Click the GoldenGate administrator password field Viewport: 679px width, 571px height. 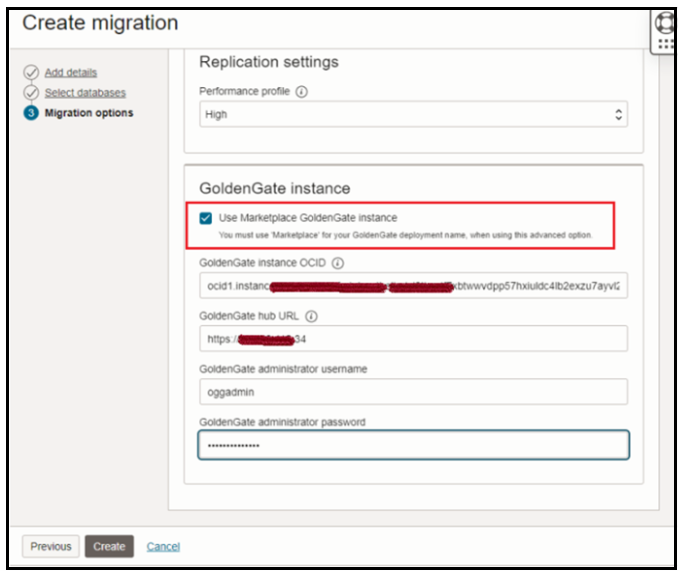coord(413,444)
